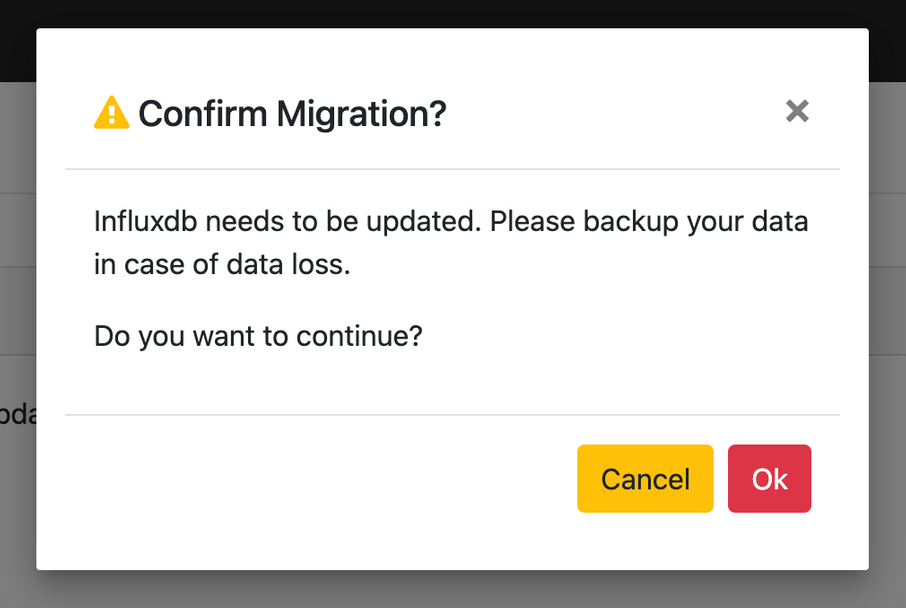906x608 pixels.
Task: Click the "Do you want to continue?" text
Action: [258, 336]
